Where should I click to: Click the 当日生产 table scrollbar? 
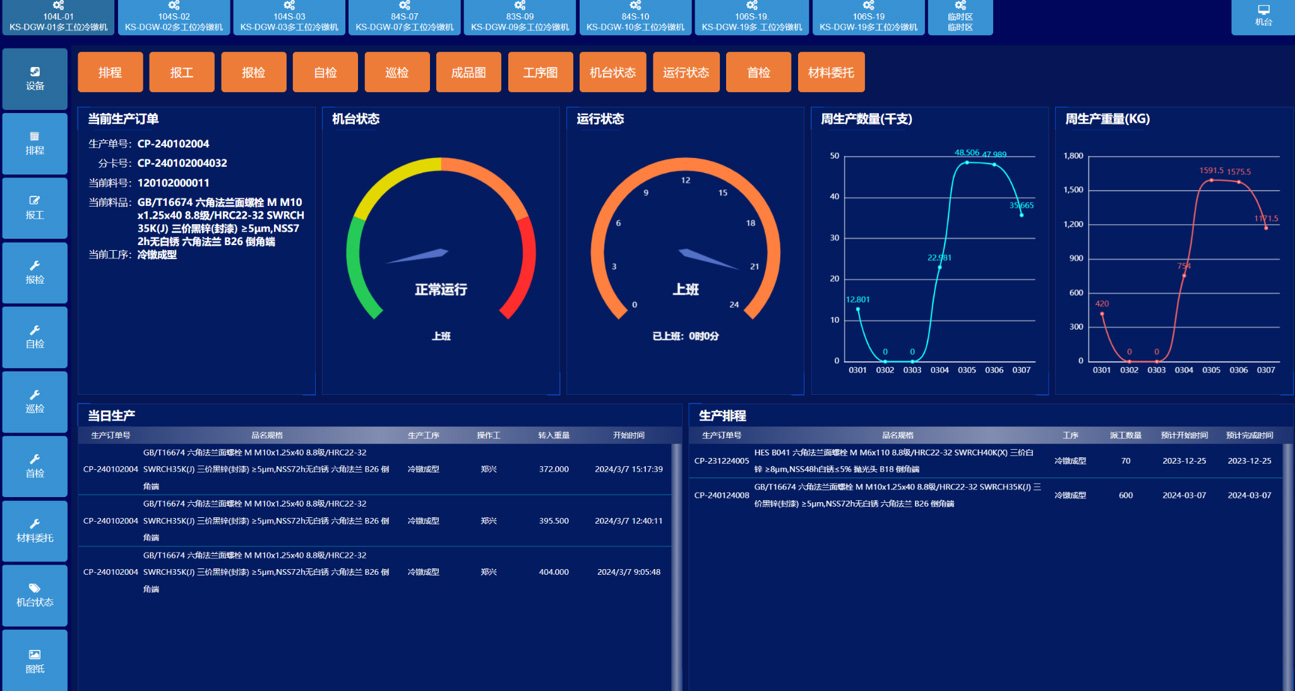(x=676, y=560)
